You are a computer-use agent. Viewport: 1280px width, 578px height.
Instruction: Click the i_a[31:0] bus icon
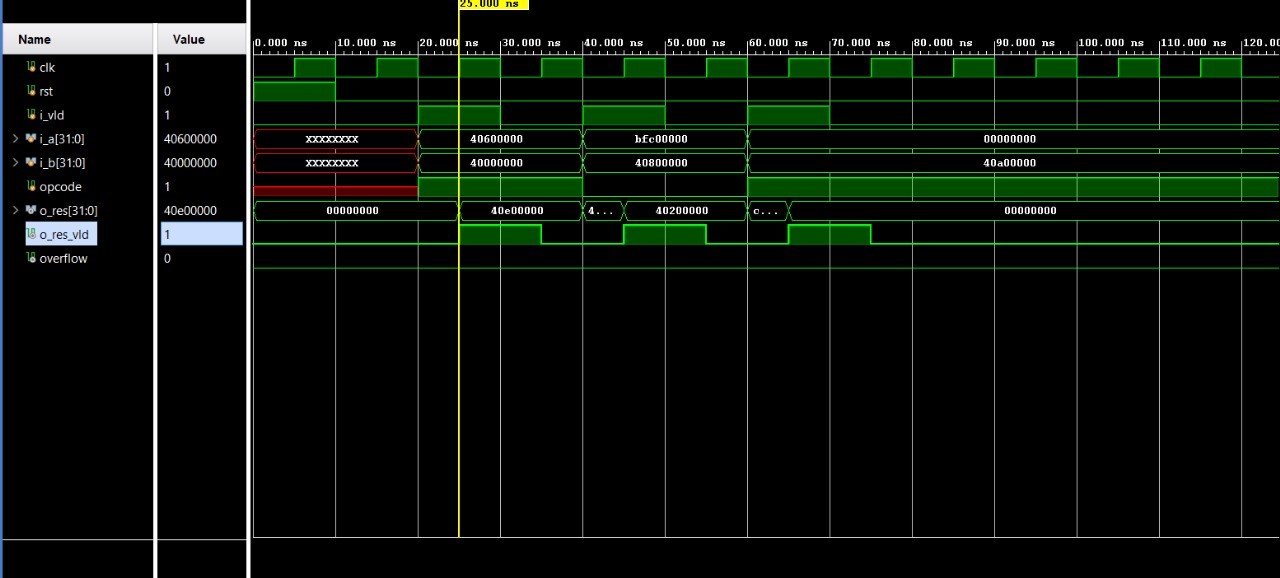tap(31, 139)
